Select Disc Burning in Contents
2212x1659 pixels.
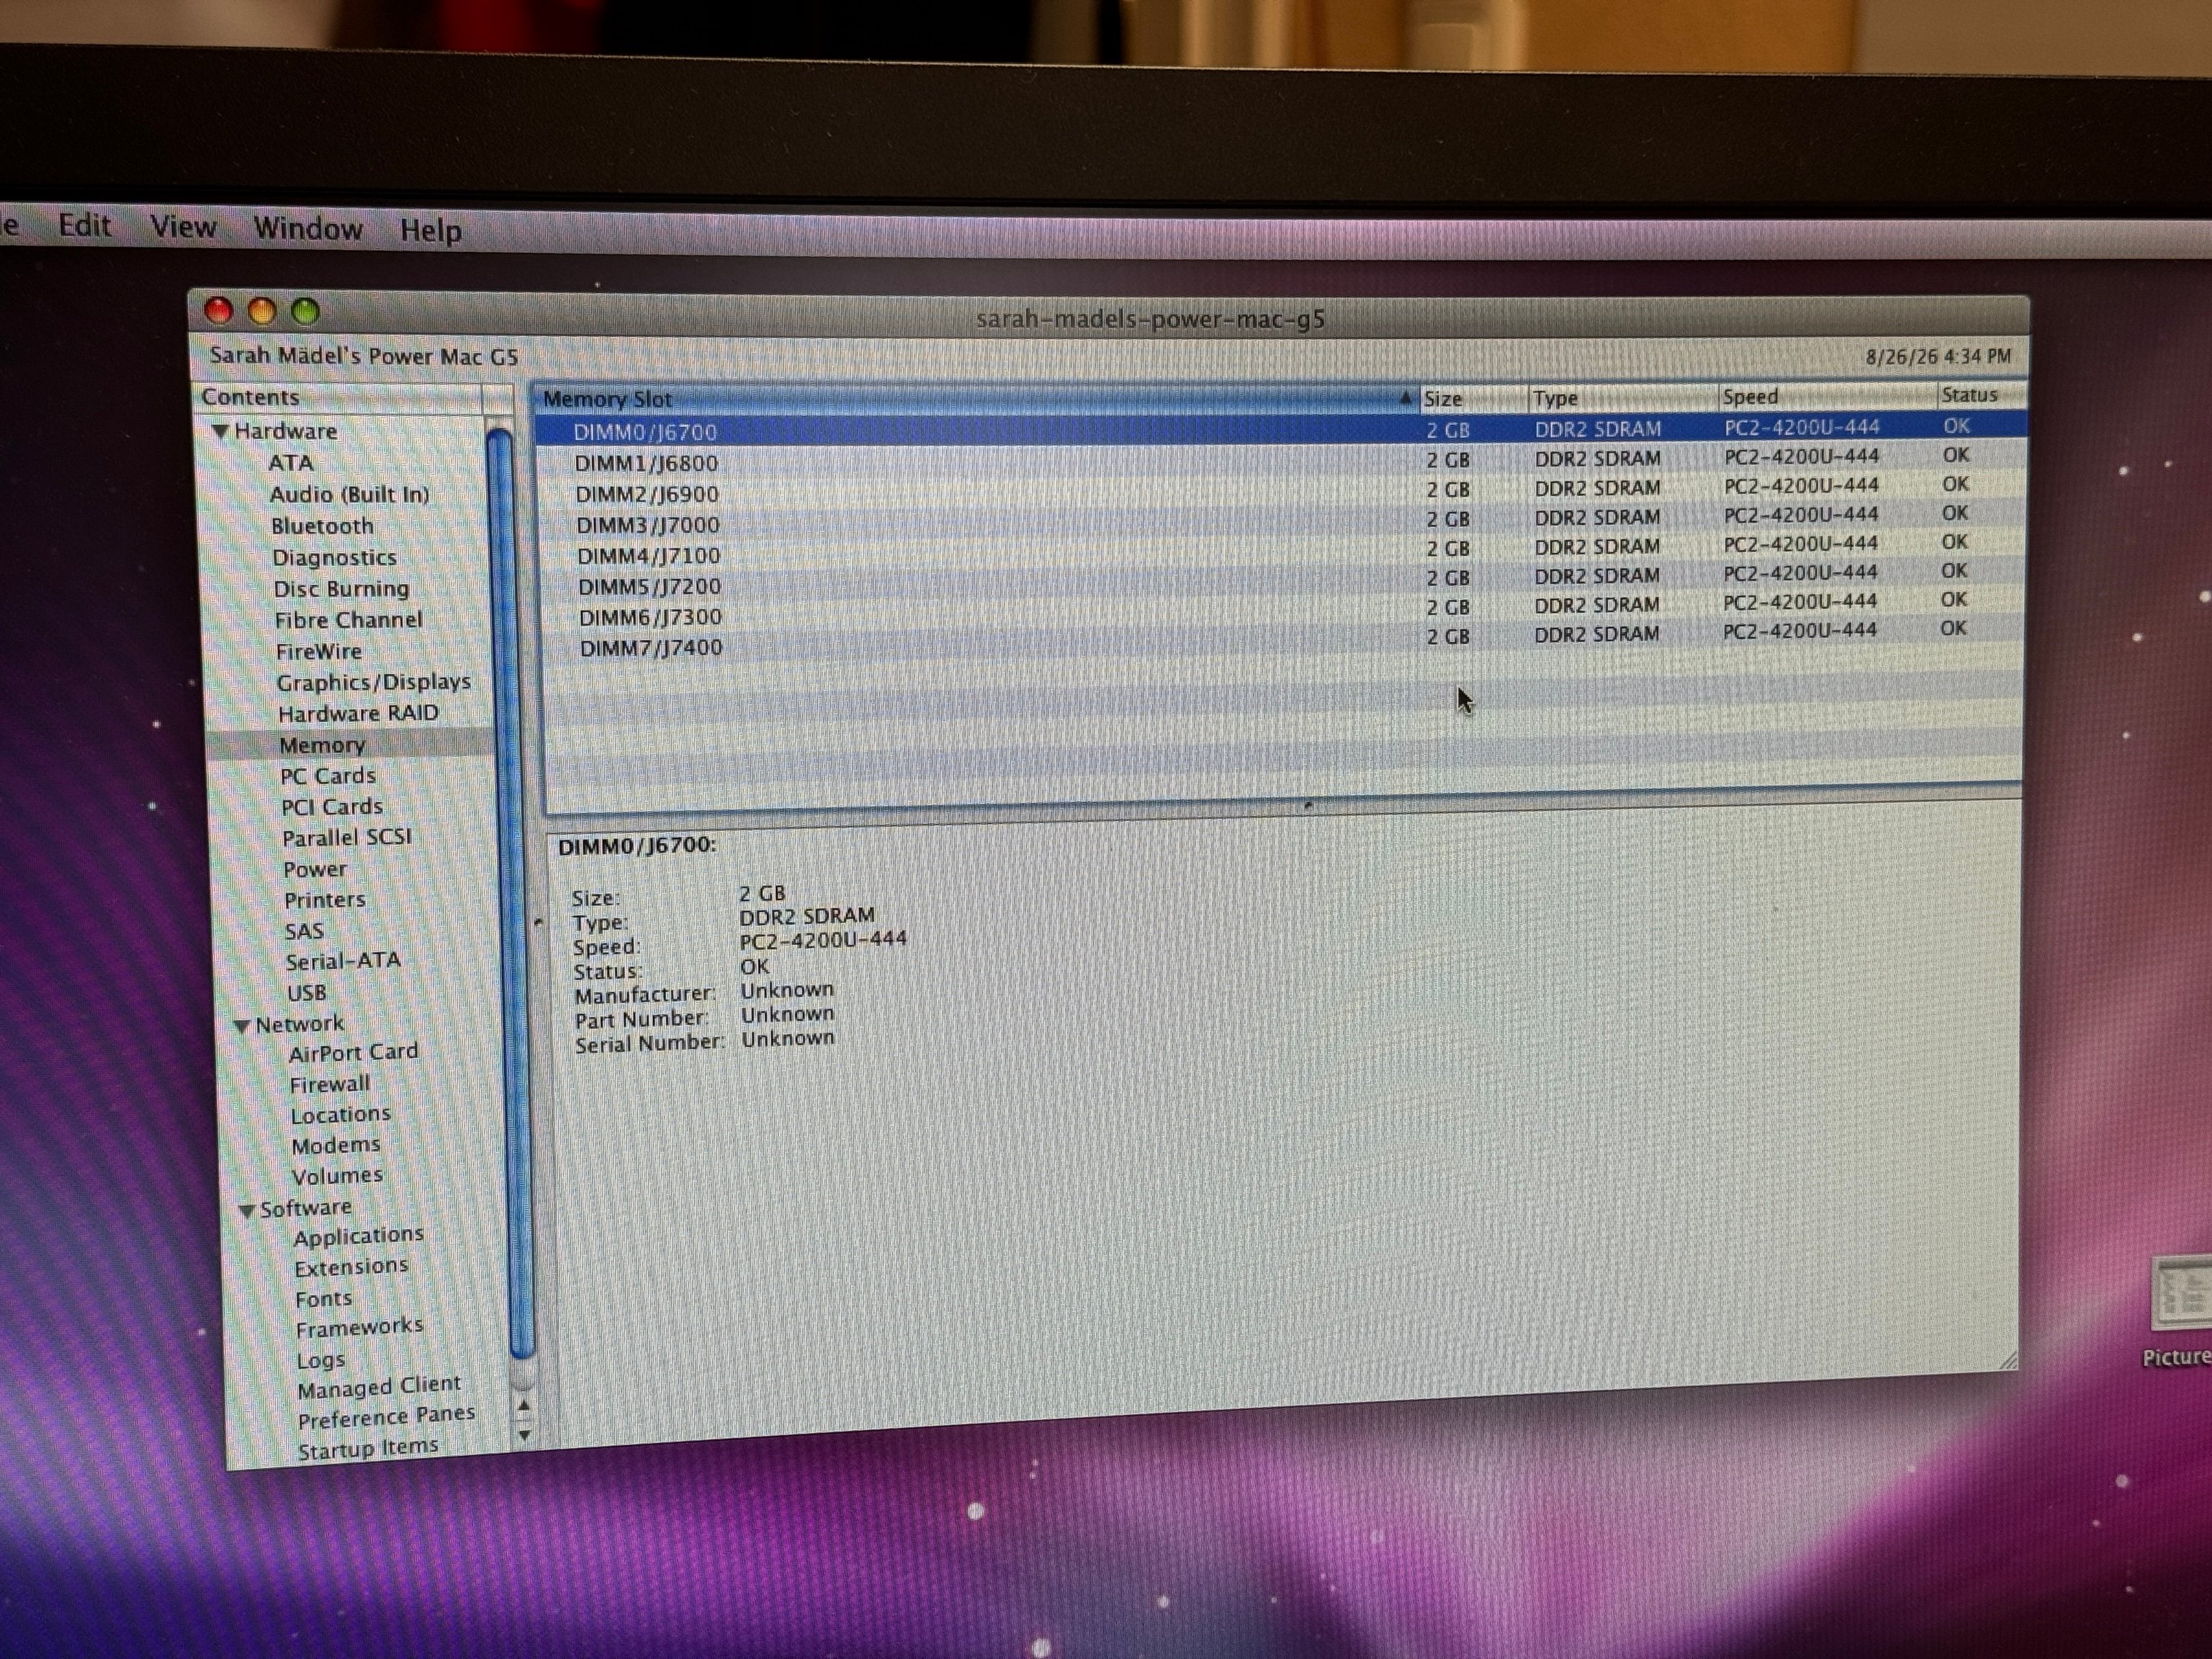pyautogui.click(x=341, y=588)
